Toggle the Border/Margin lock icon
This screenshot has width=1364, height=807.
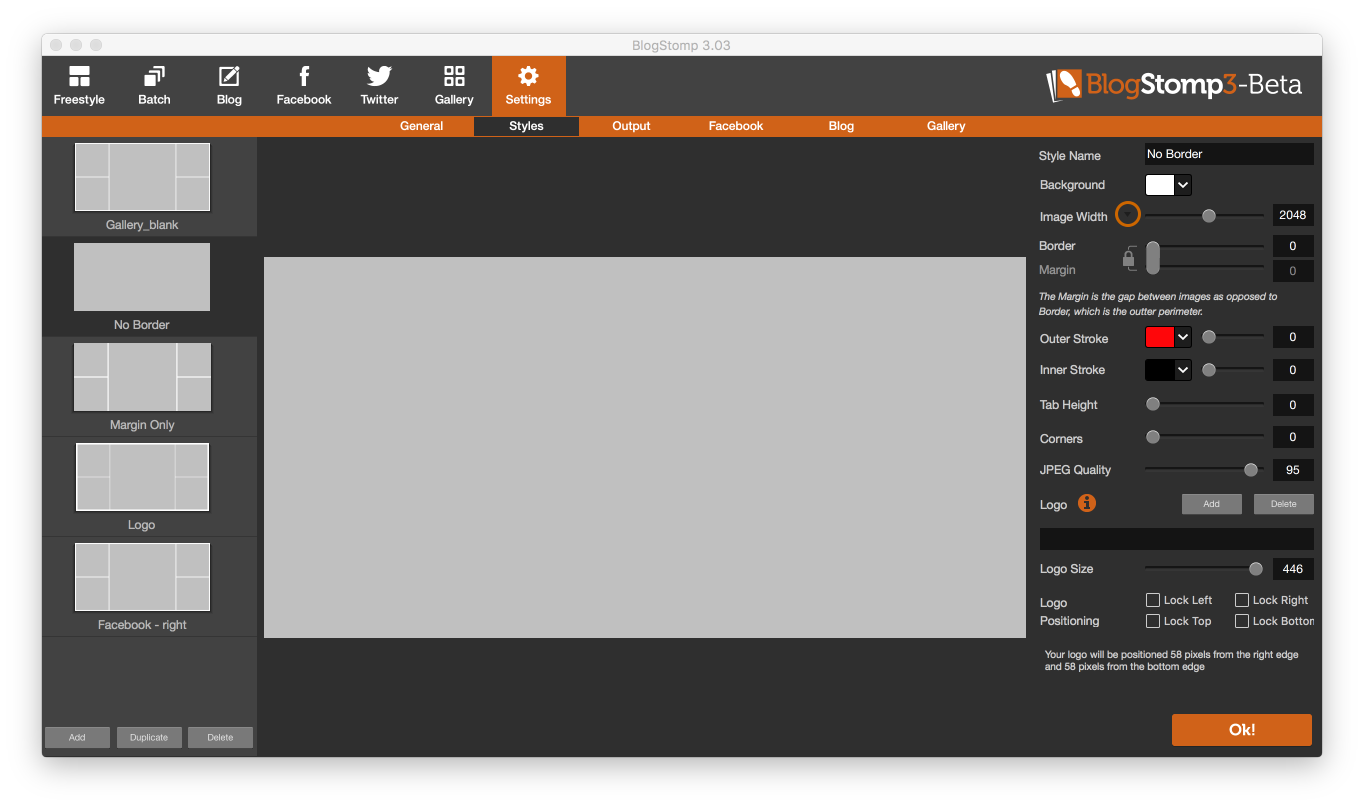point(1129,258)
